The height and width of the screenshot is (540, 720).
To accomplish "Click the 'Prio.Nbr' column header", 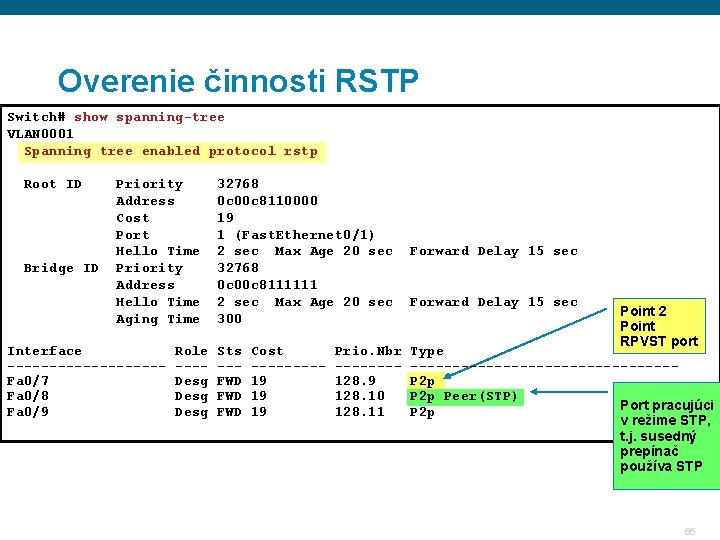I will coord(368,351).
